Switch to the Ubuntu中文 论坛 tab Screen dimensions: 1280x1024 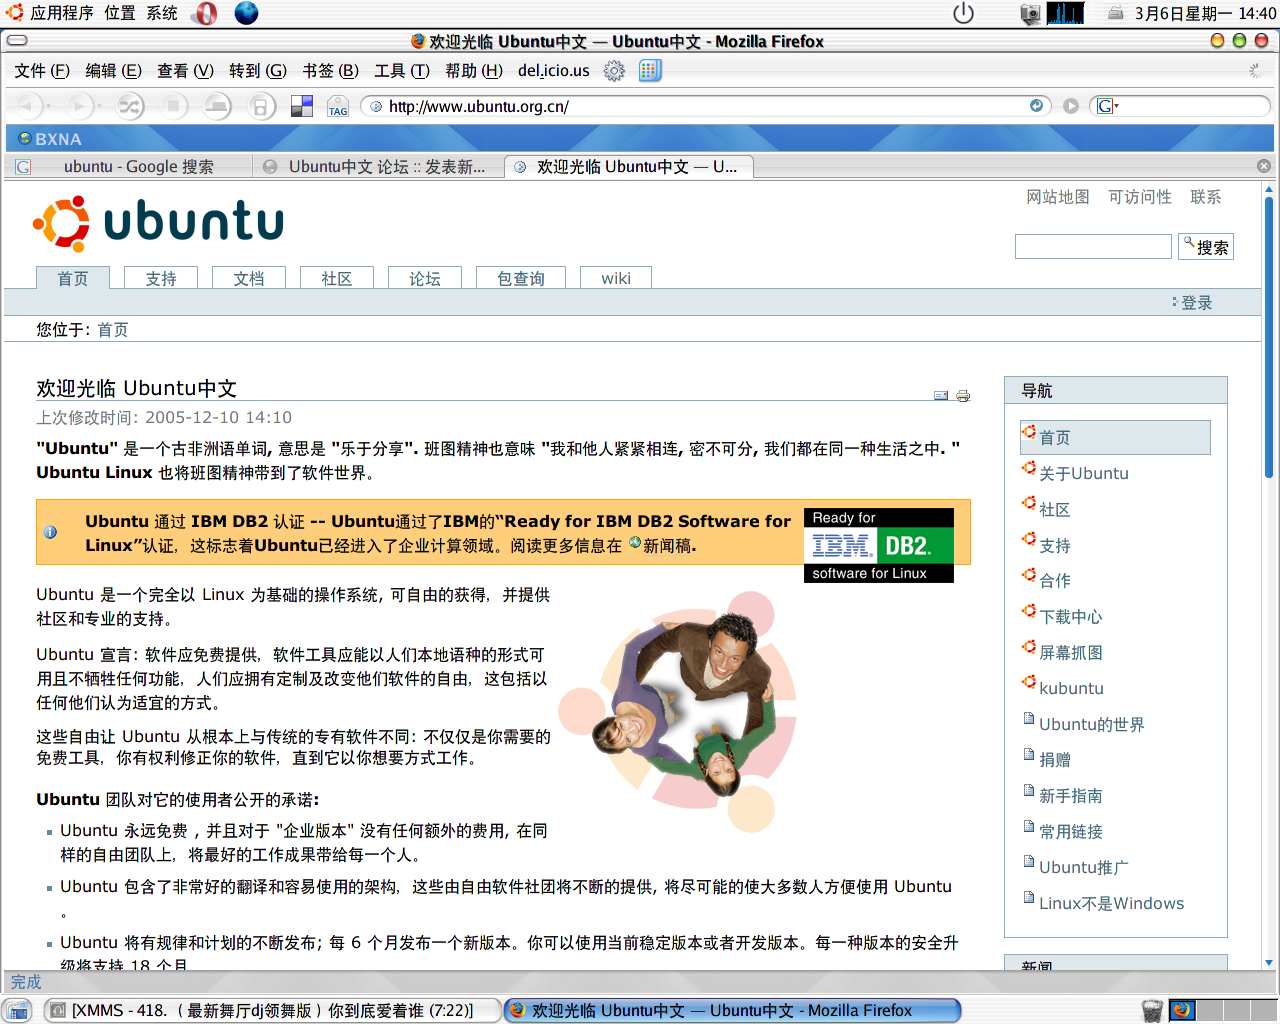[378, 167]
